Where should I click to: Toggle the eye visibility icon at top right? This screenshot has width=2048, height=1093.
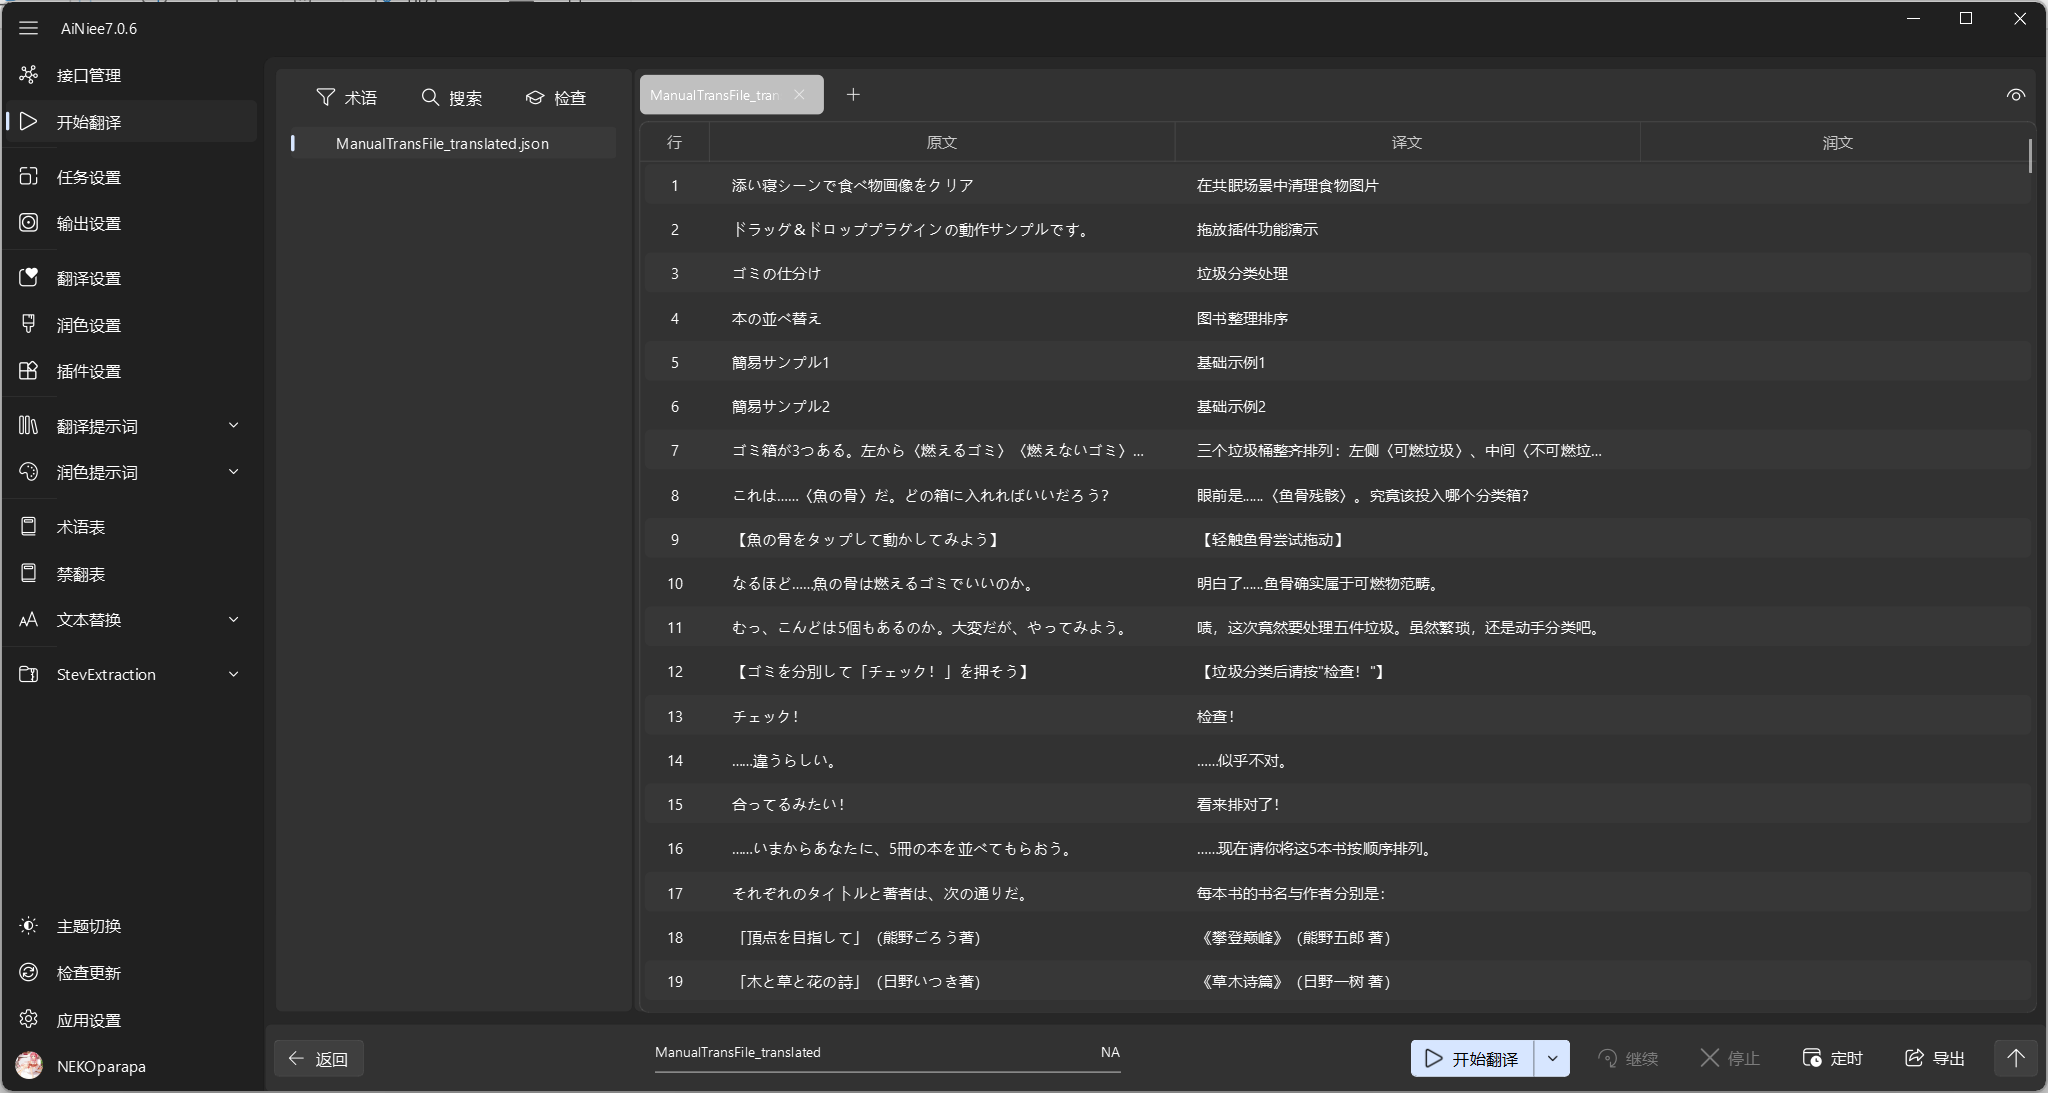[2015, 96]
